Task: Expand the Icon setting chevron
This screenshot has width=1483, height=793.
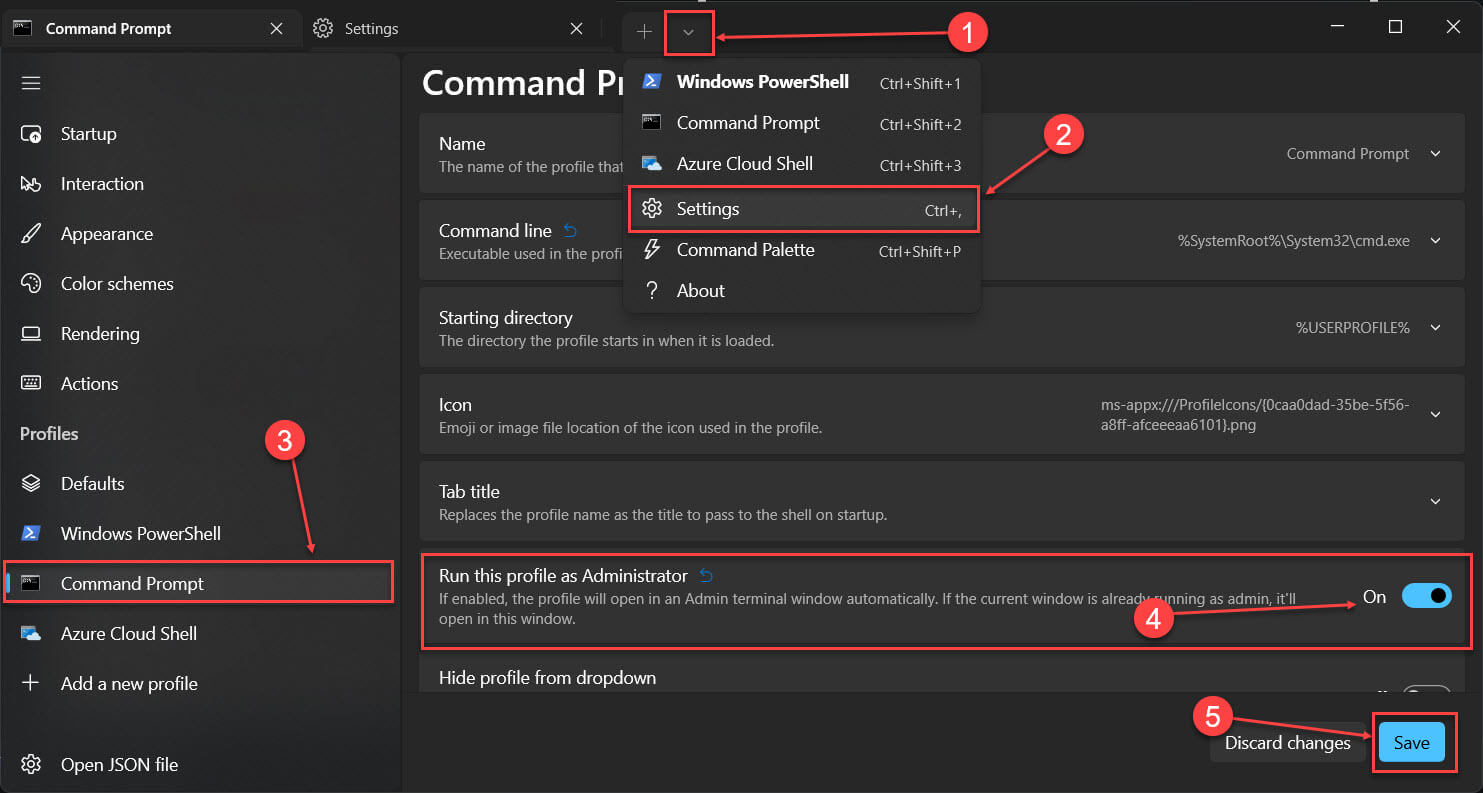Action: tap(1435, 415)
